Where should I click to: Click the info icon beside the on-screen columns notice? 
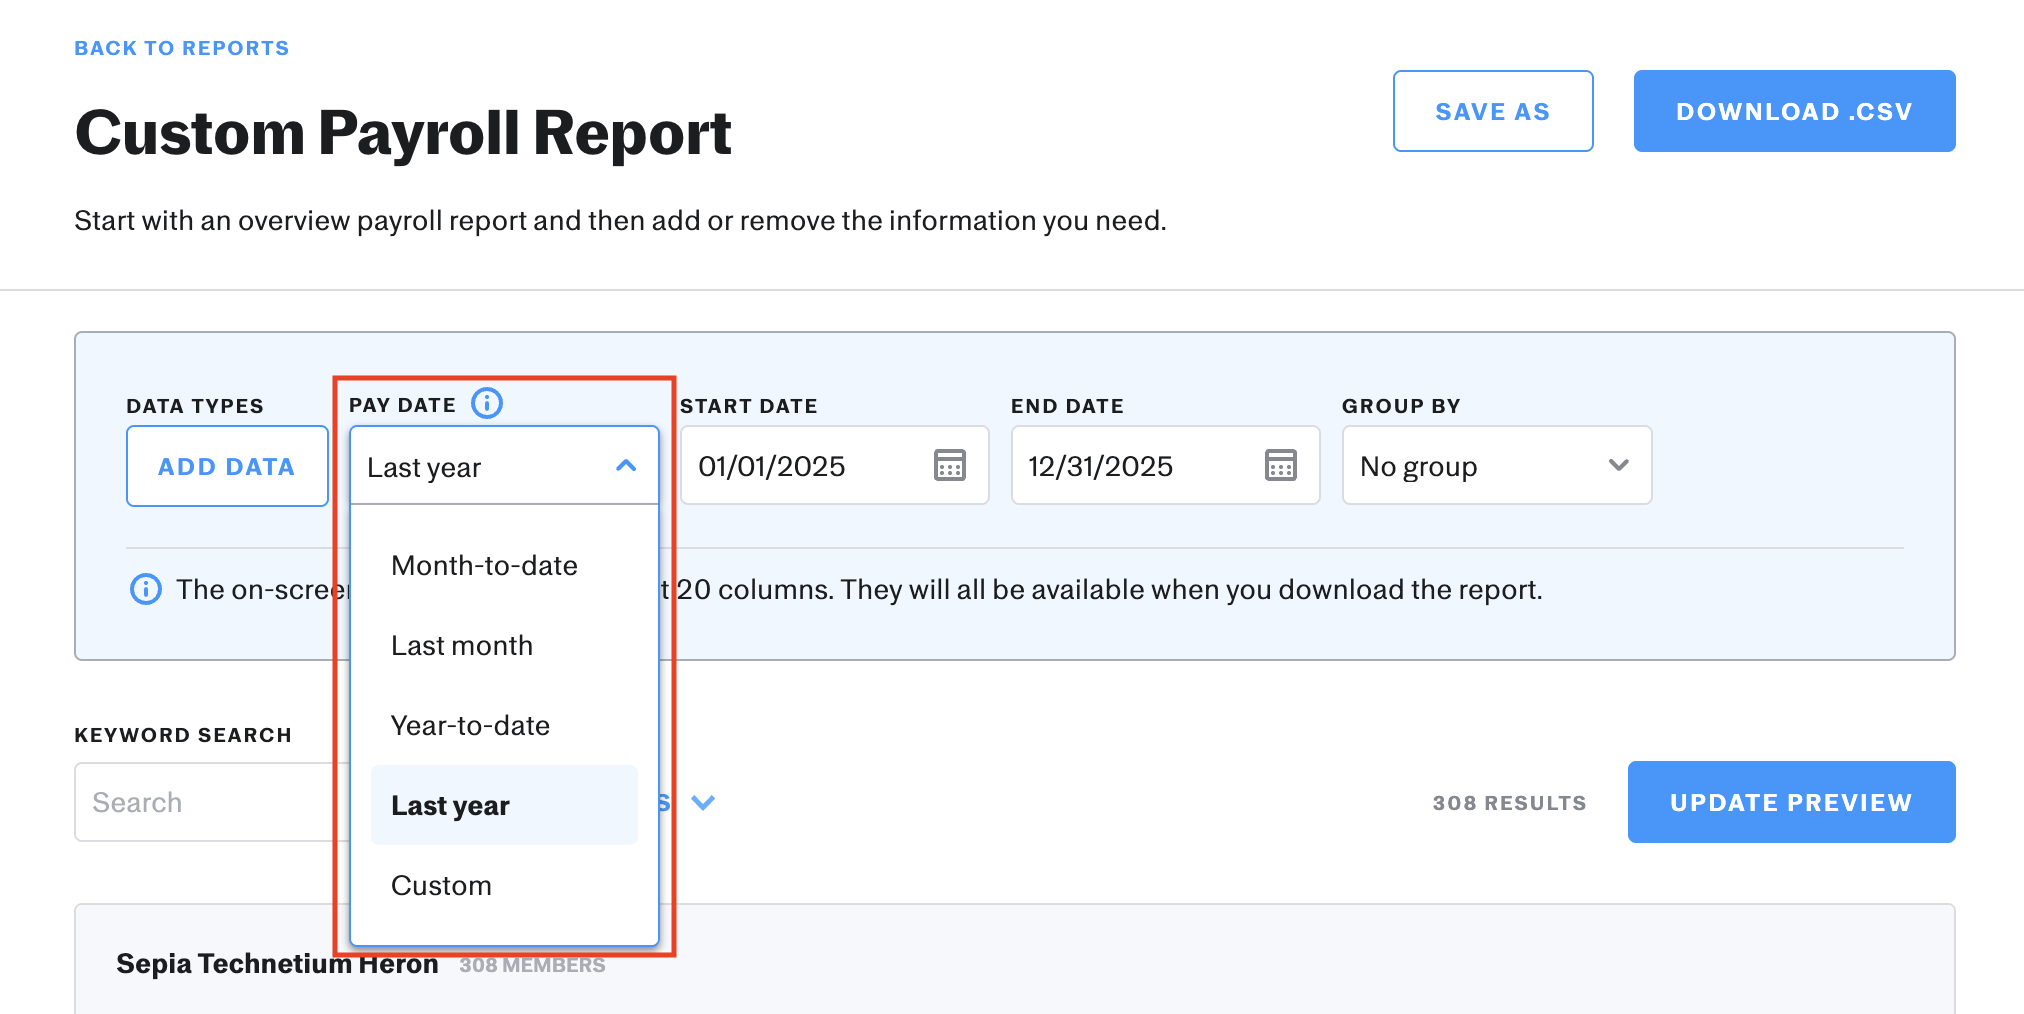click(x=146, y=589)
